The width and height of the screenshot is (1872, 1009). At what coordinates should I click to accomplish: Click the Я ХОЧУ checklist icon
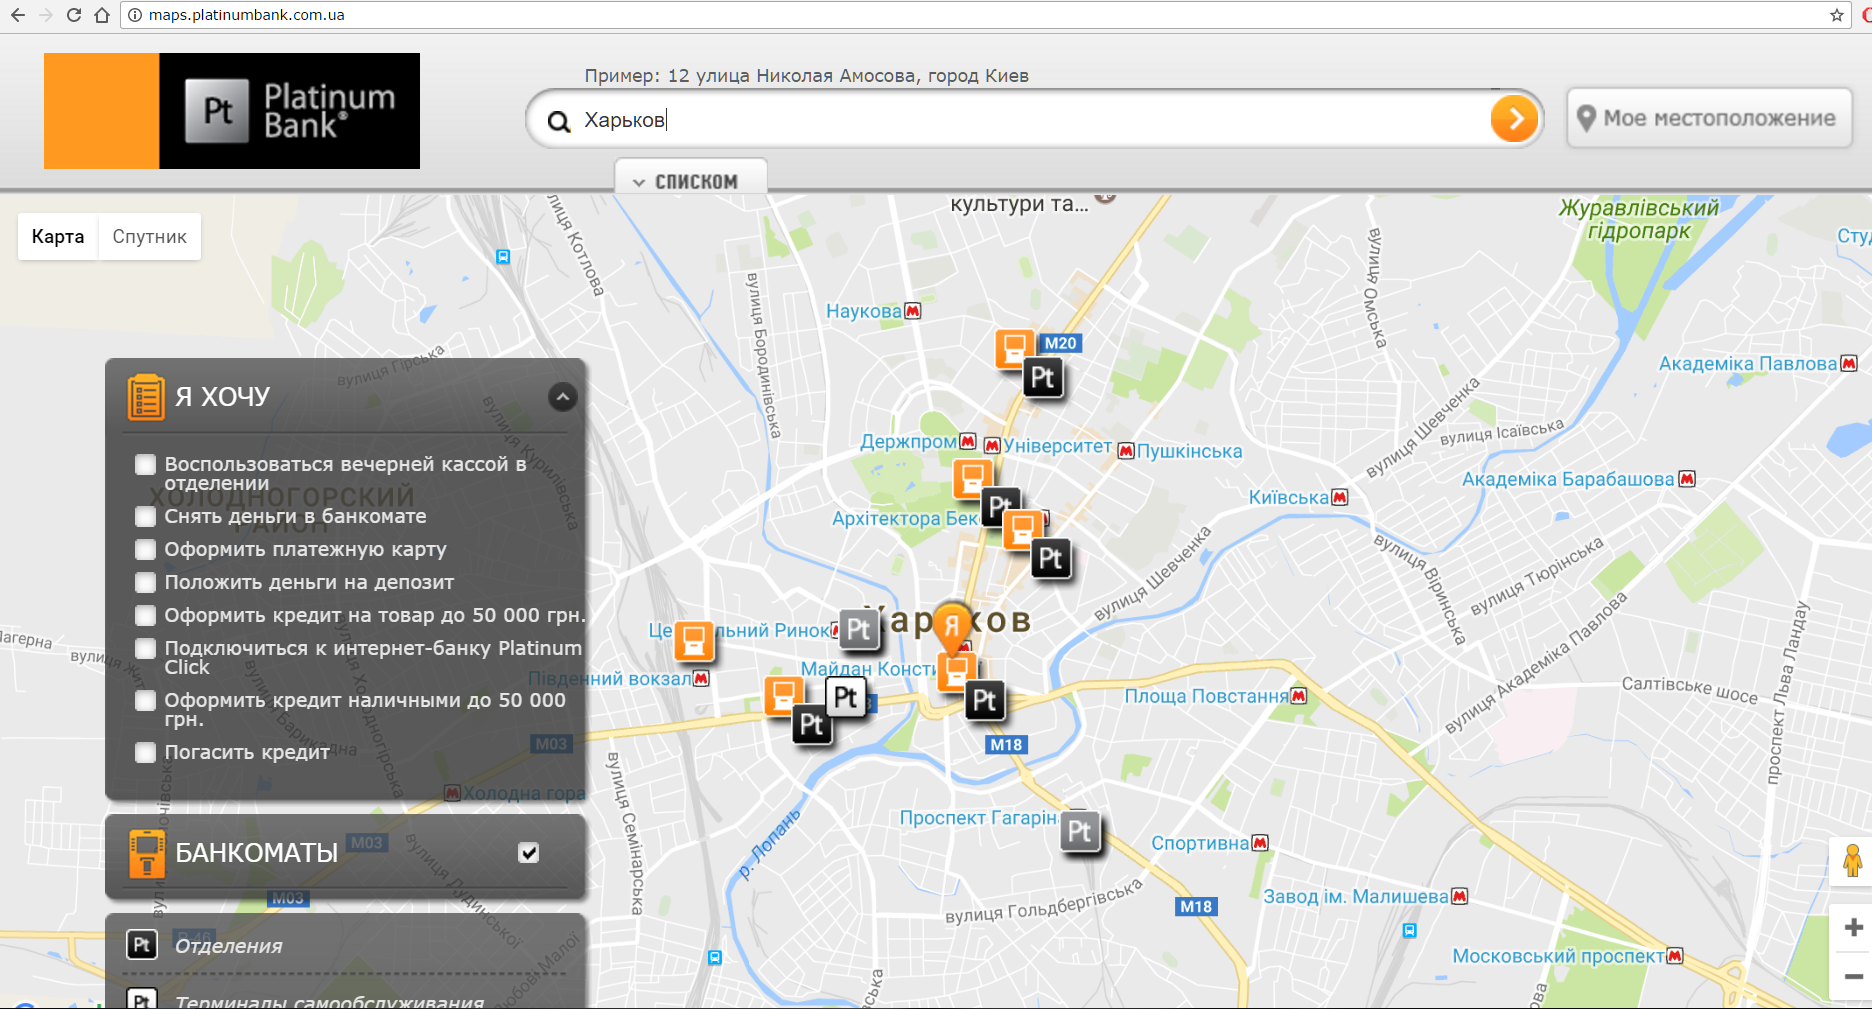[x=146, y=397]
